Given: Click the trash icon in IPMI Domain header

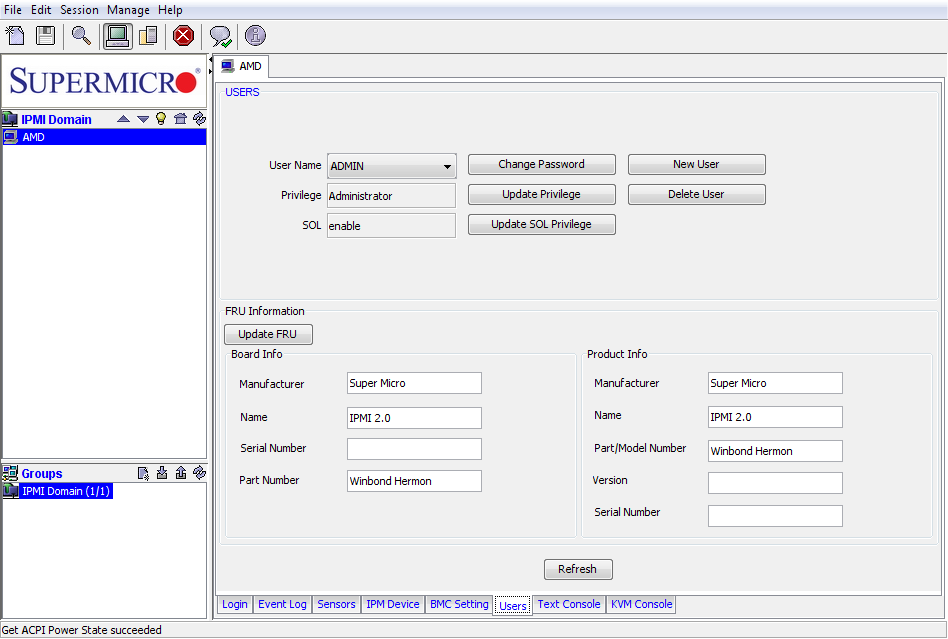Looking at the screenshot, I should coord(180,119).
